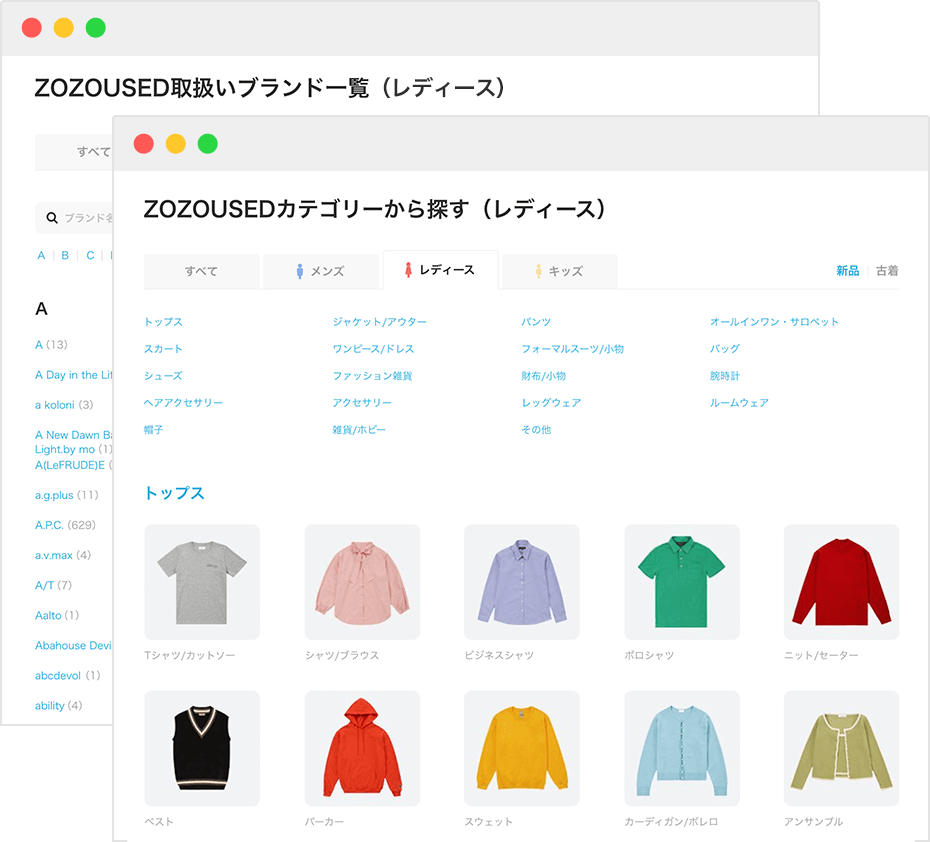Switch to the キッズ tab

559,271
